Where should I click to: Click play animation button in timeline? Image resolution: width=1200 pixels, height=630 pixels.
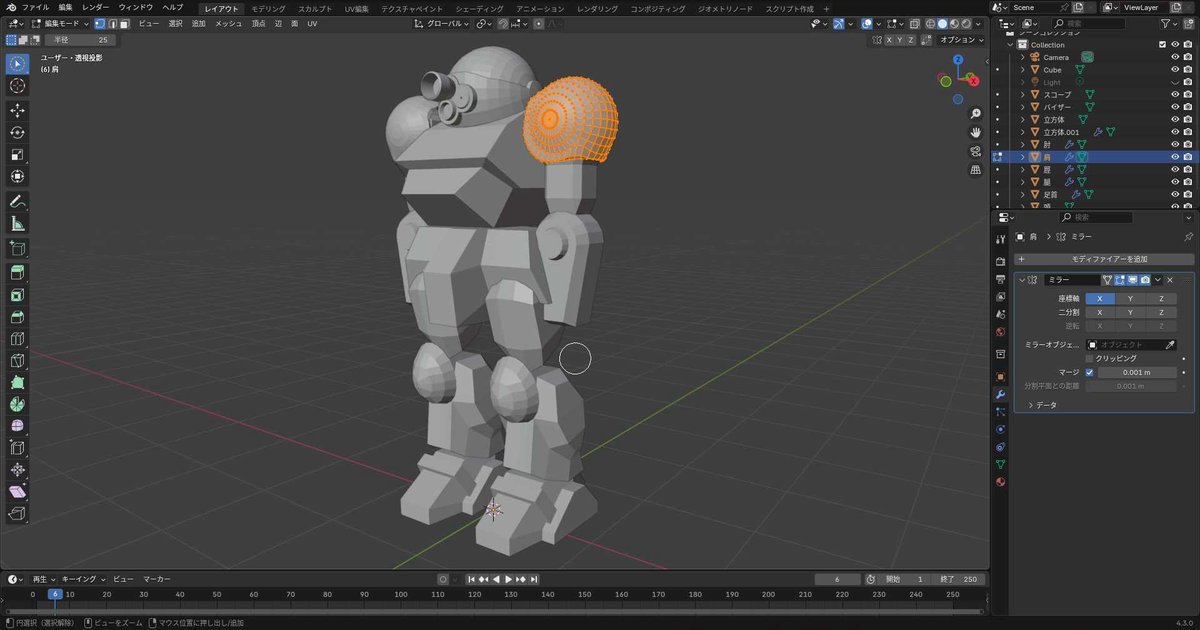click(509, 579)
